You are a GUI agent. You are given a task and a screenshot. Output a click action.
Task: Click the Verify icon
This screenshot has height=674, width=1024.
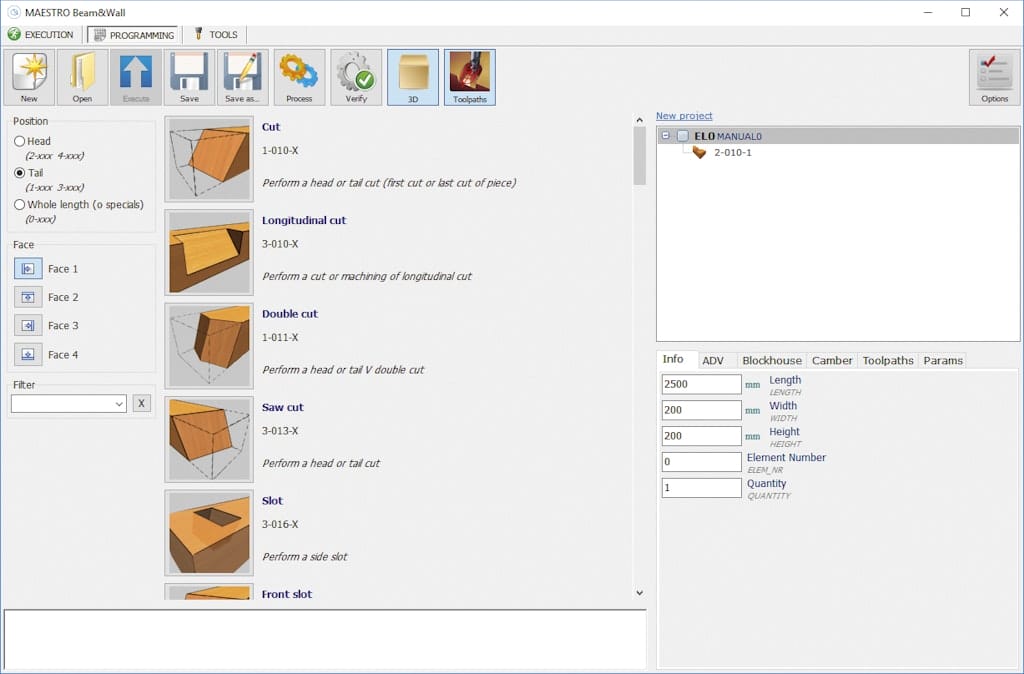point(356,77)
